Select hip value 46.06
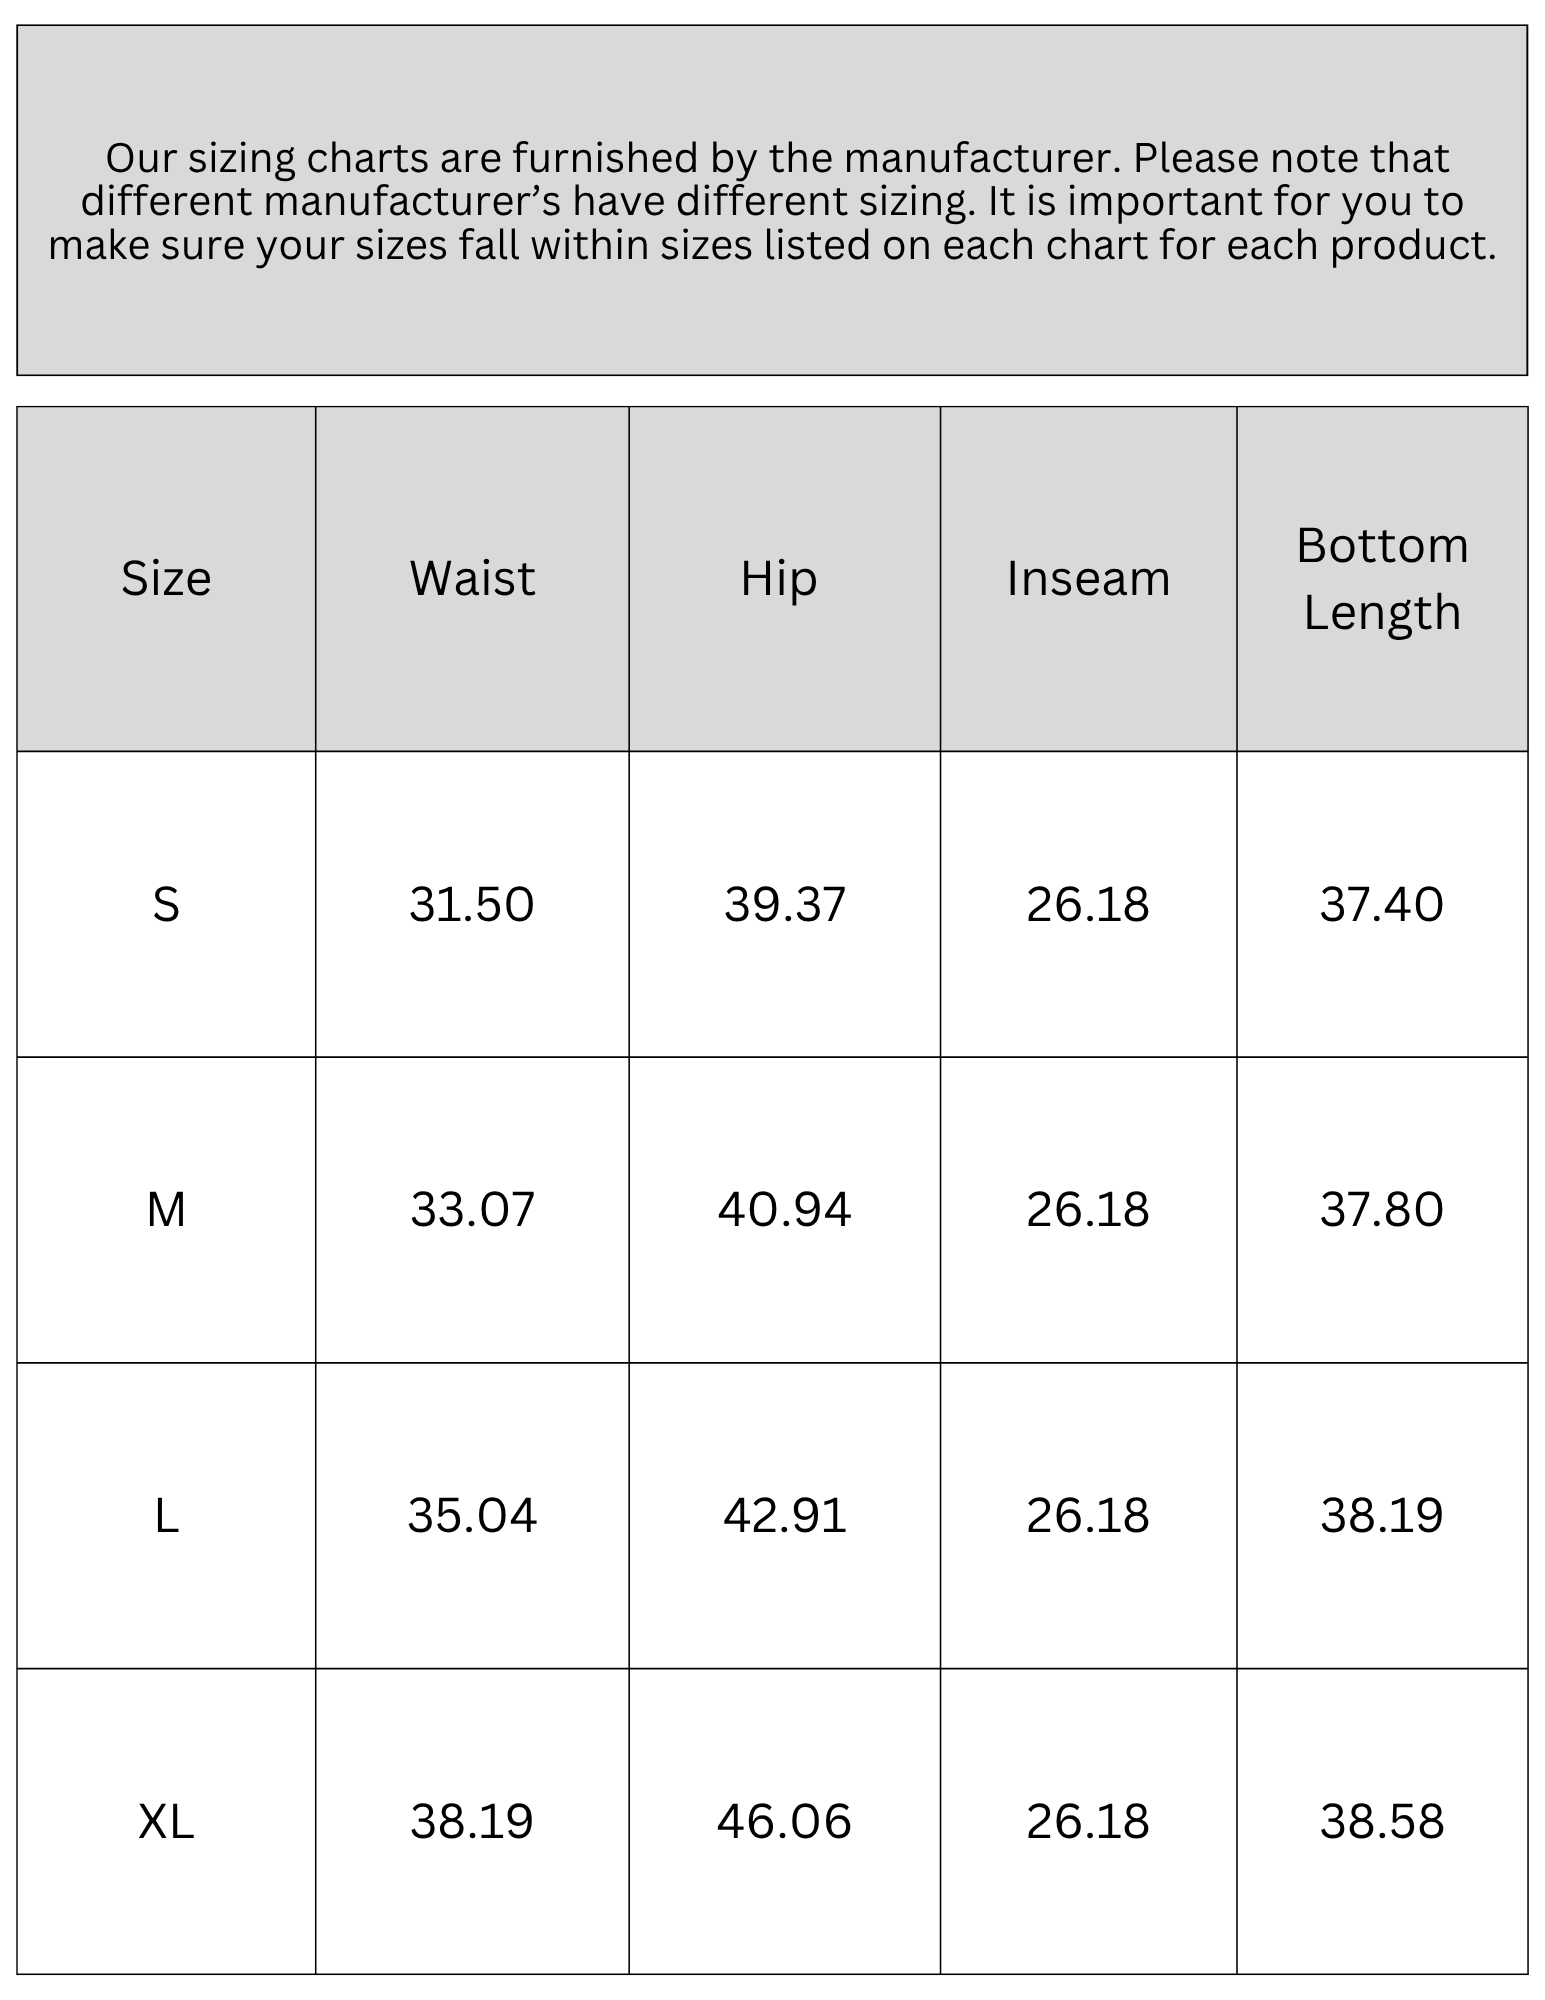 coord(785,1821)
